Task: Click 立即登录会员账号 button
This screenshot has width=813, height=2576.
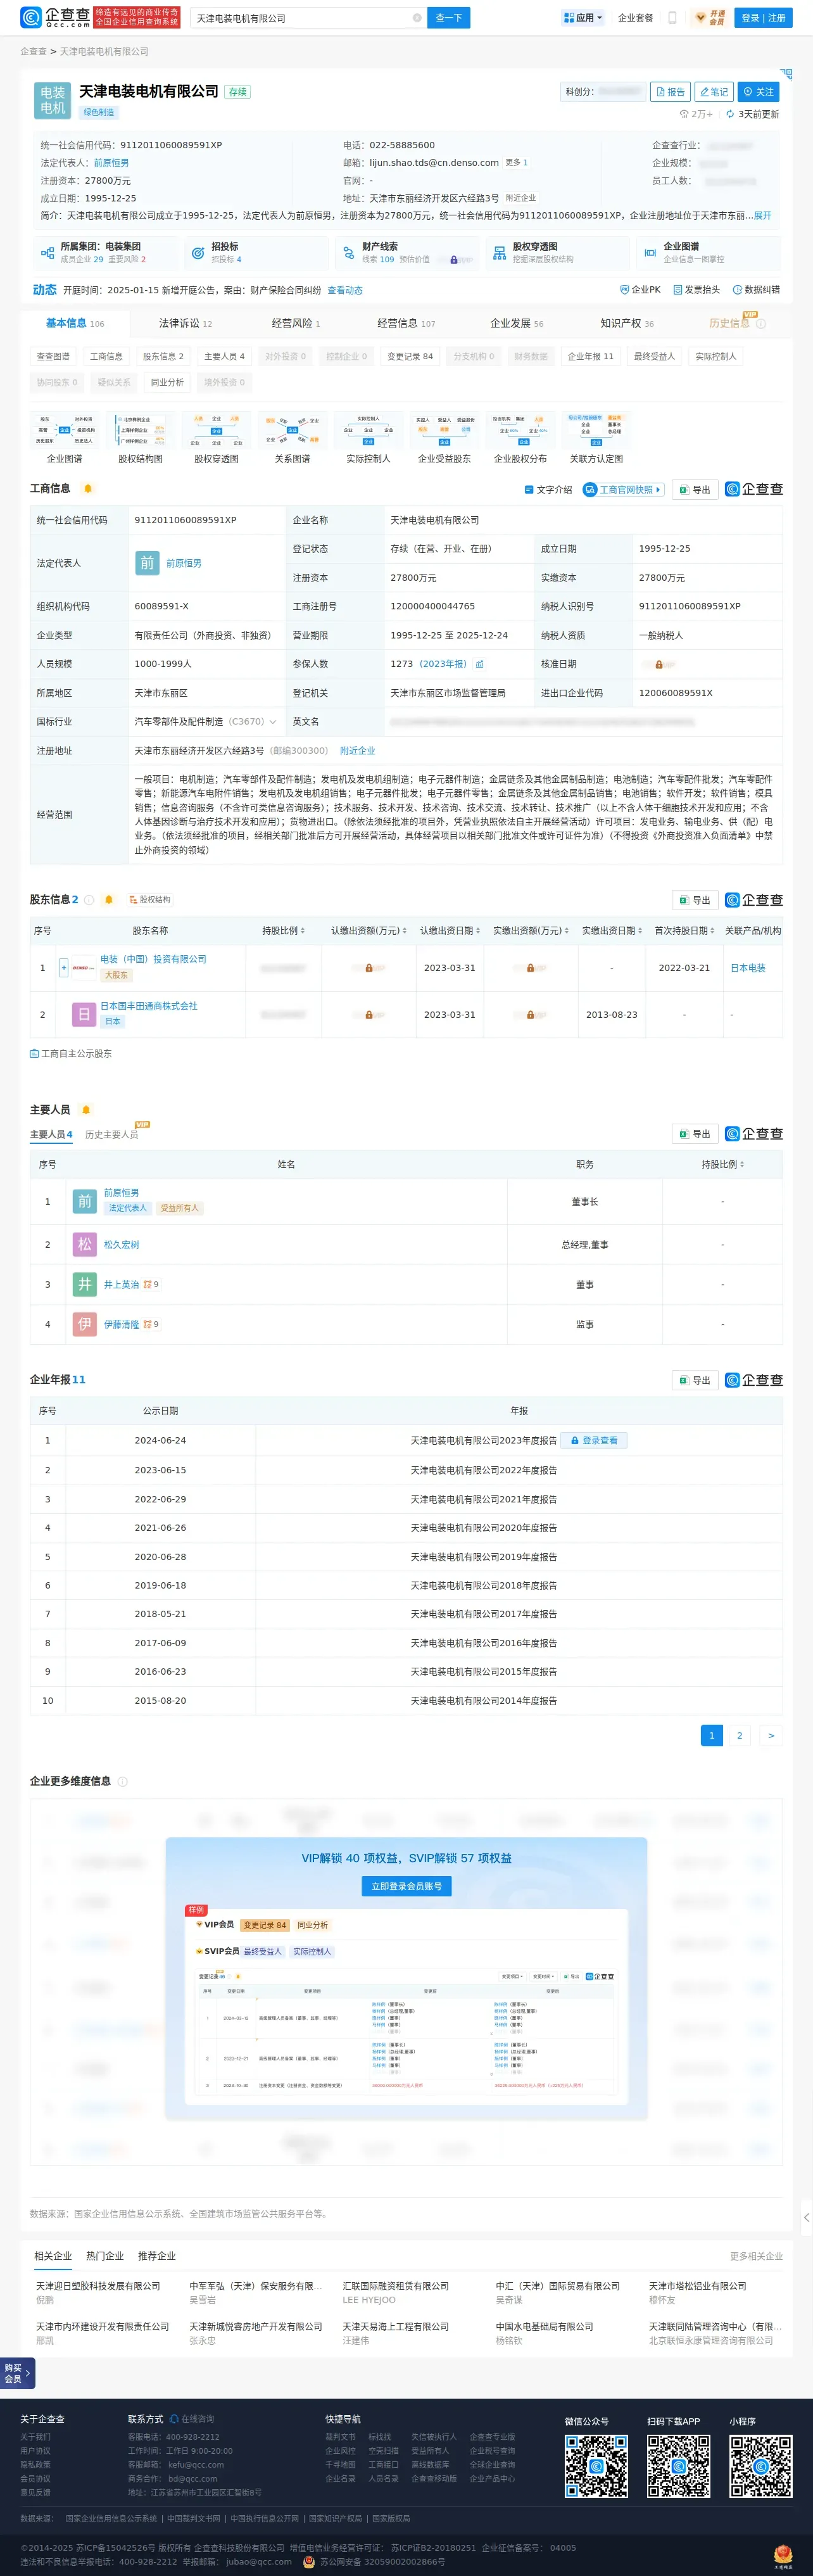Action: click(x=406, y=1886)
